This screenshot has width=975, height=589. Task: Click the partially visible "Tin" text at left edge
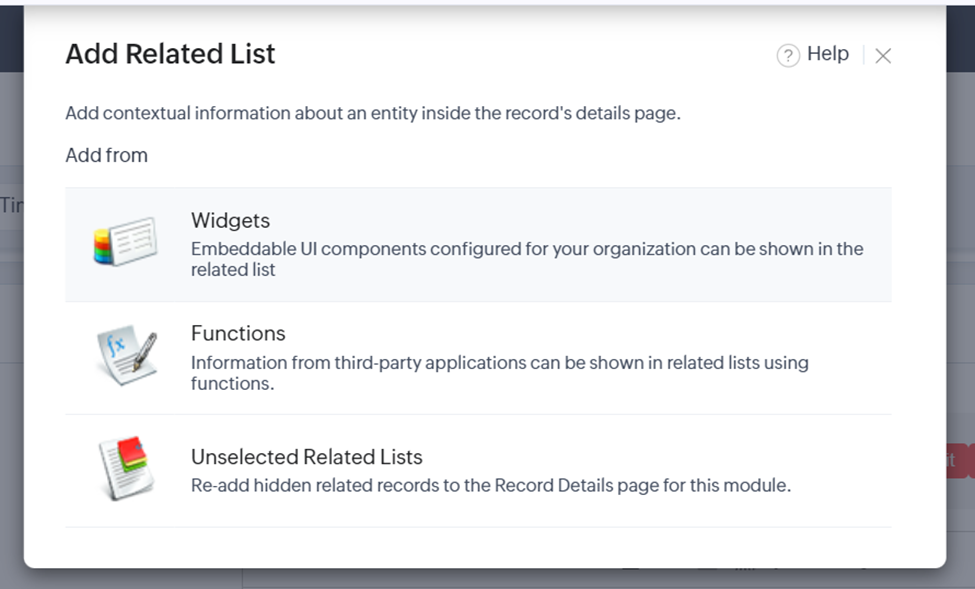point(10,205)
